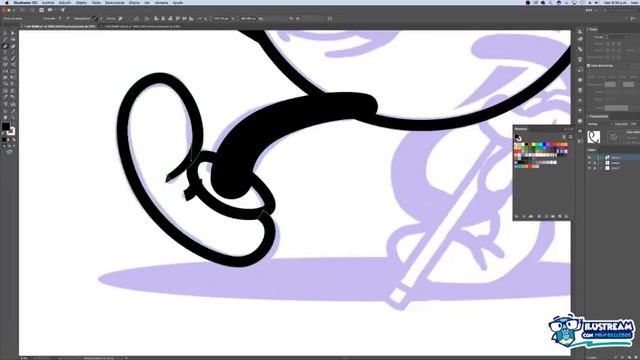This screenshot has width=640, height=360.
Task: Open the Archivo menu
Action: tap(48, 2)
